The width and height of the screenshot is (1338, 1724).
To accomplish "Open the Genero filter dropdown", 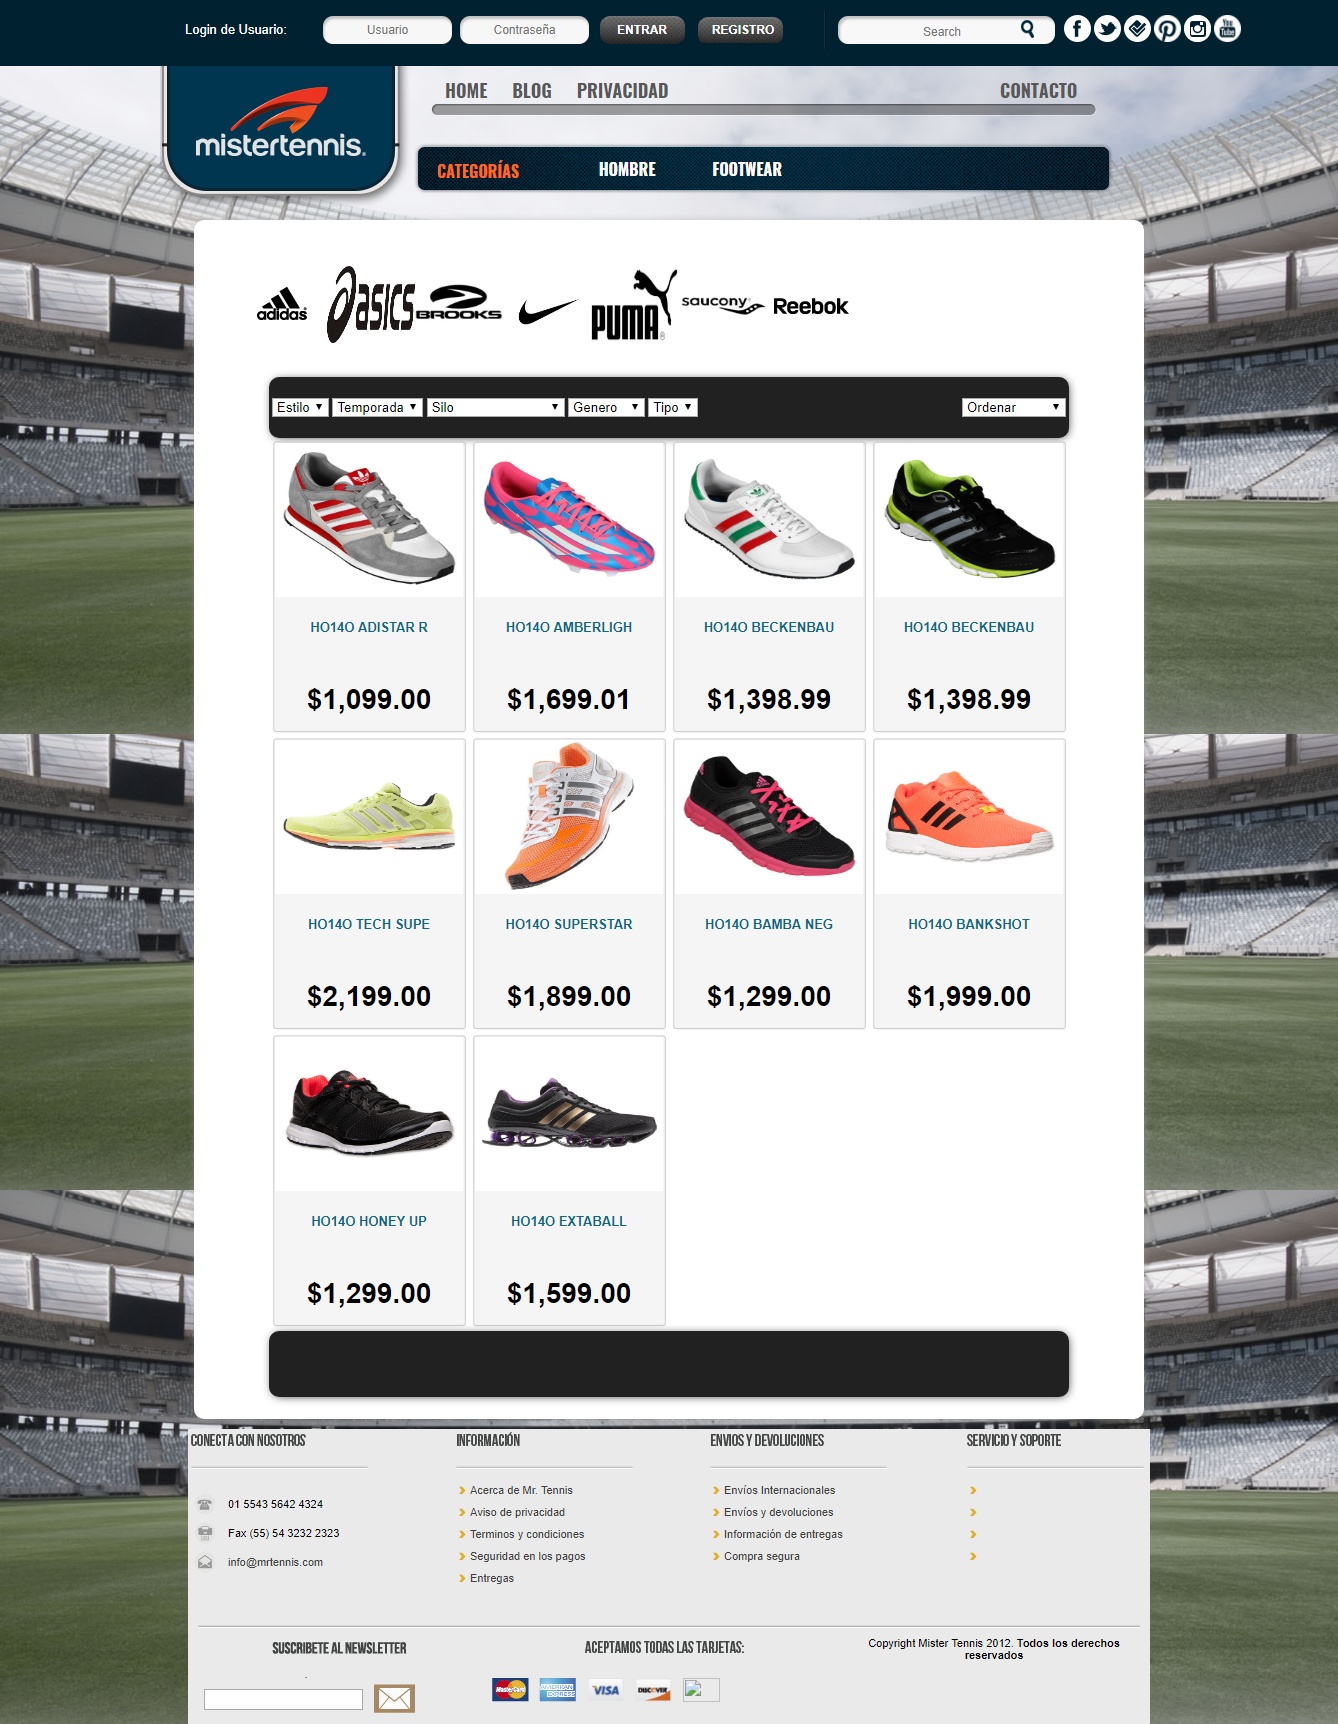I will 606,407.
